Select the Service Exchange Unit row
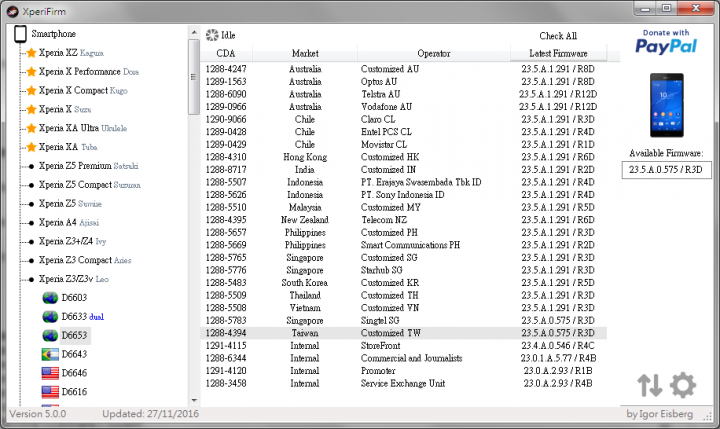This screenshot has width=720, height=429. 404,383
